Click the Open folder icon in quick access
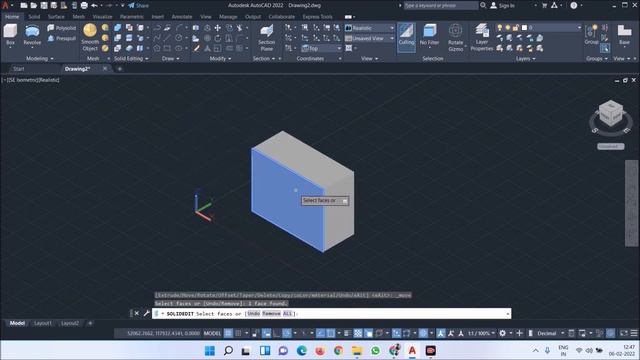The height and width of the screenshot is (360, 640). coord(33,5)
